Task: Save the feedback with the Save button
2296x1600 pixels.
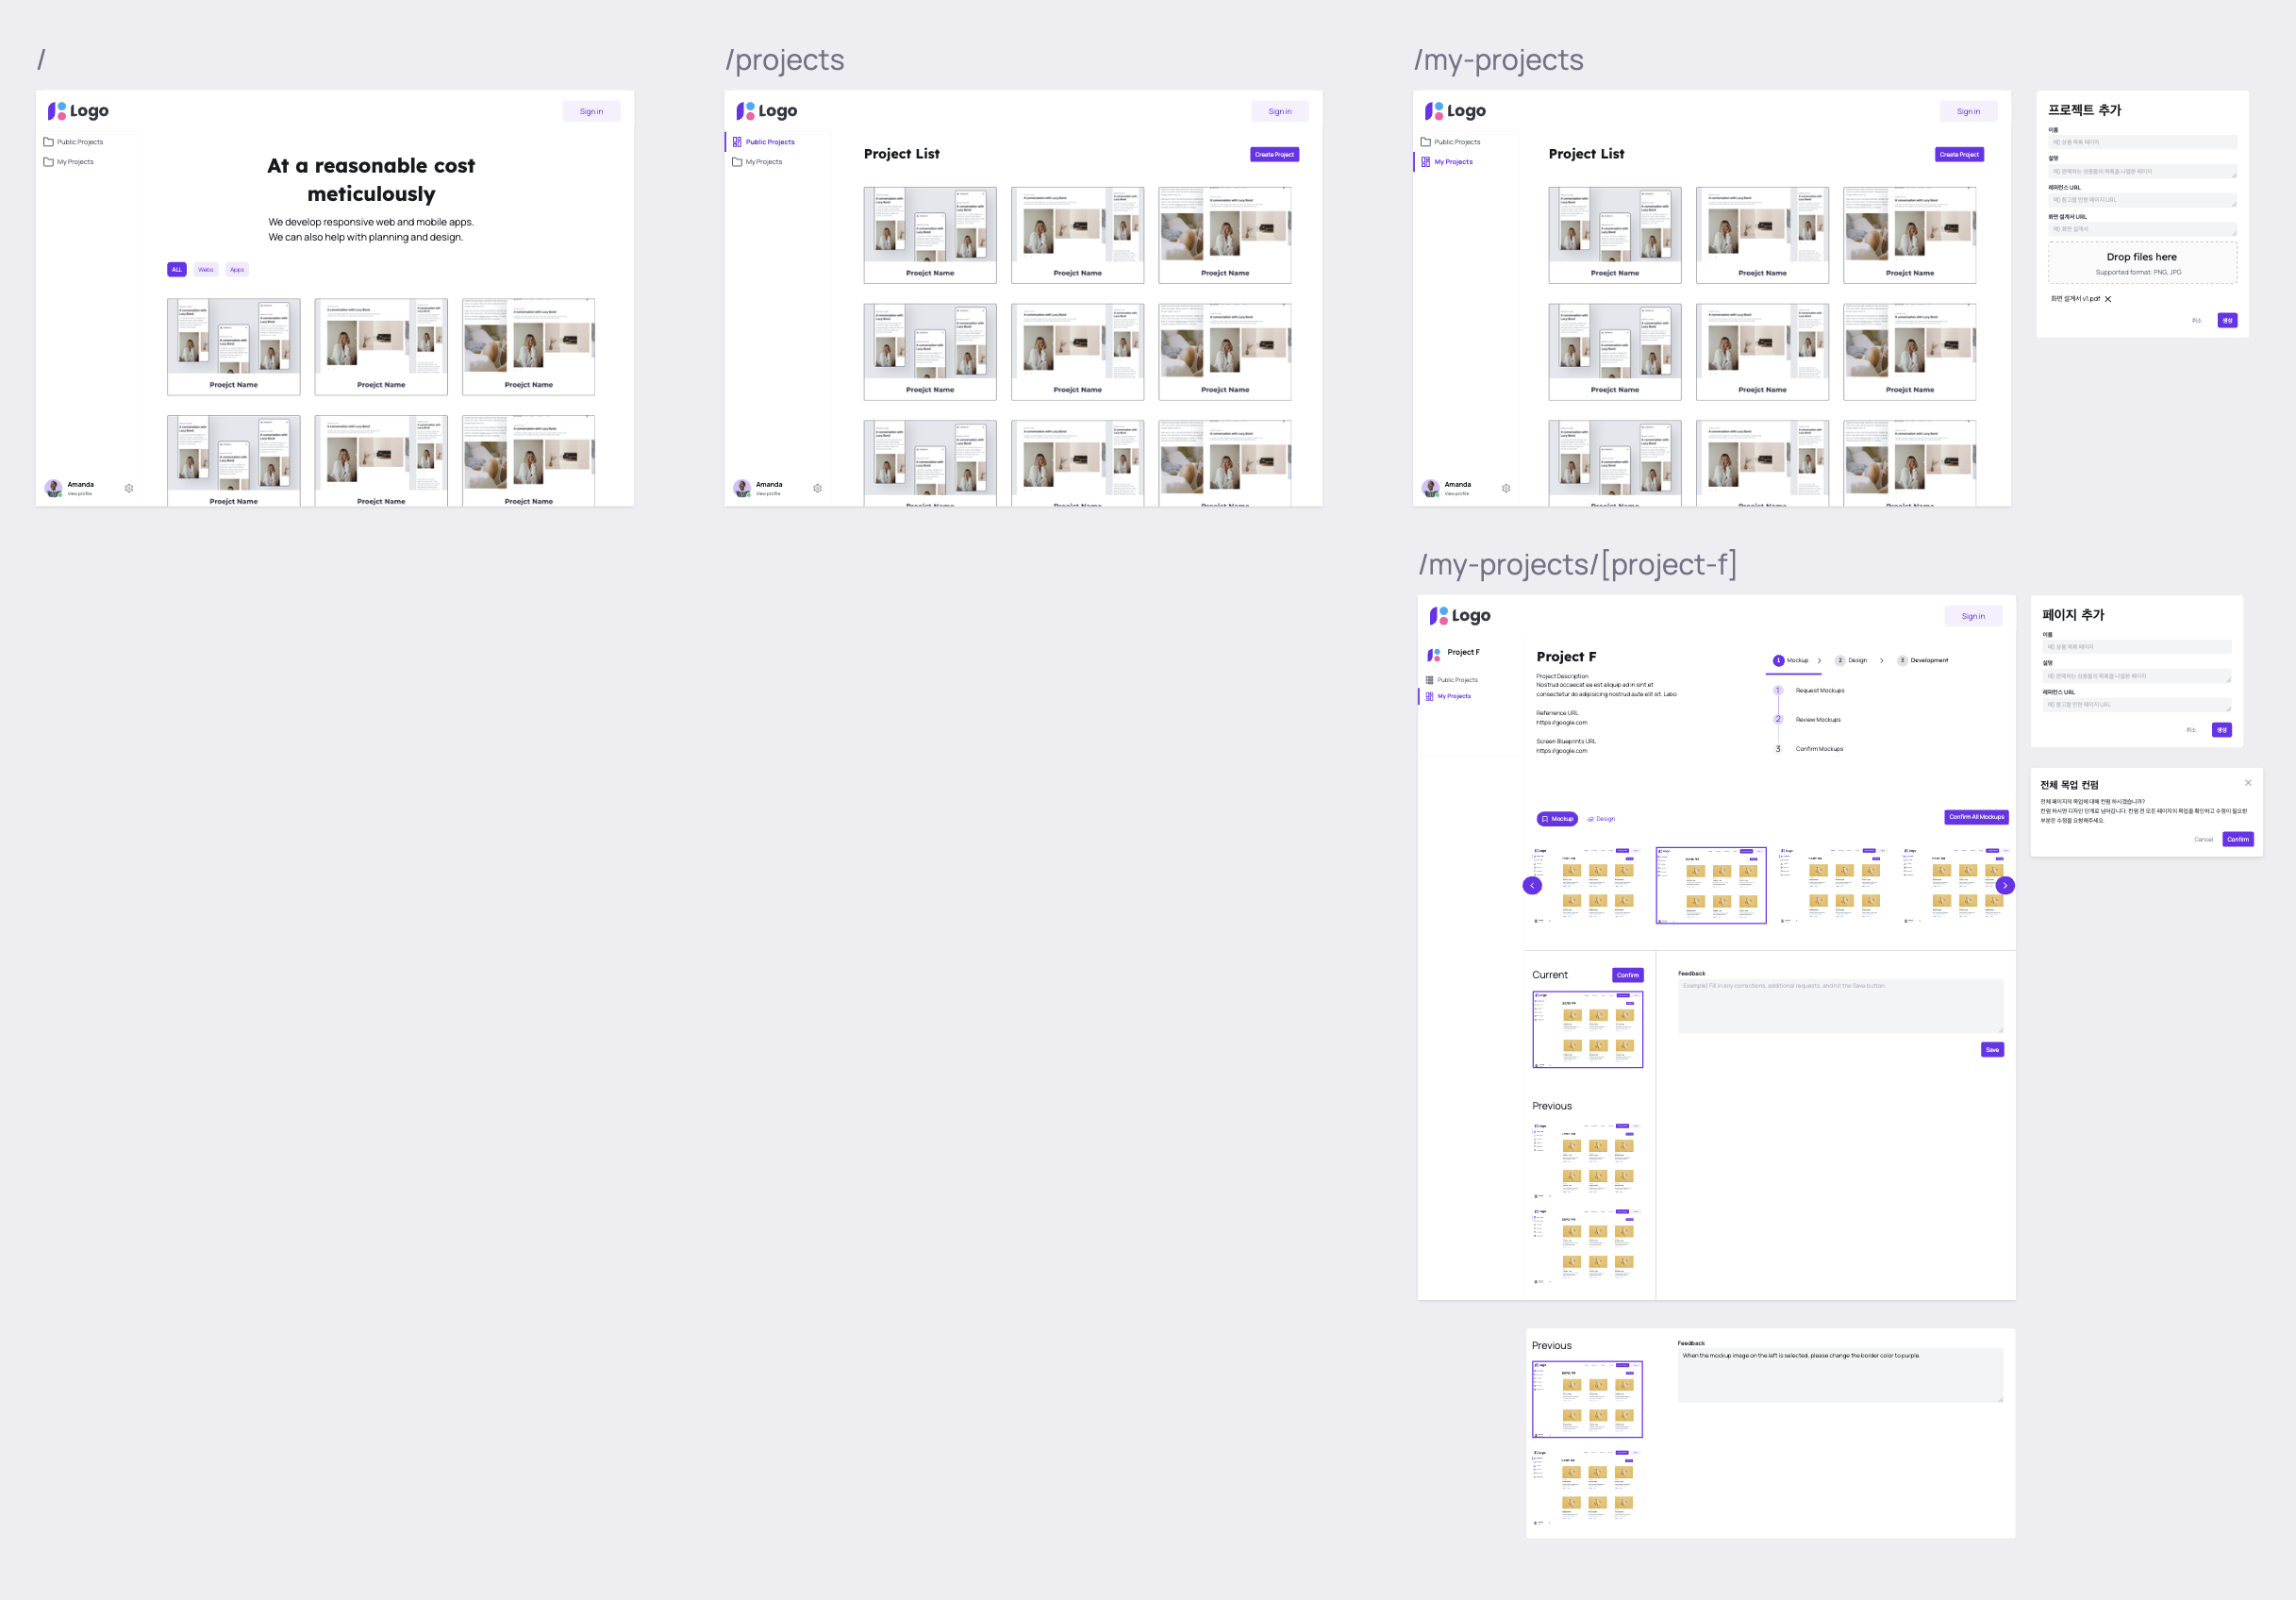Action: pos(1992,1050)
